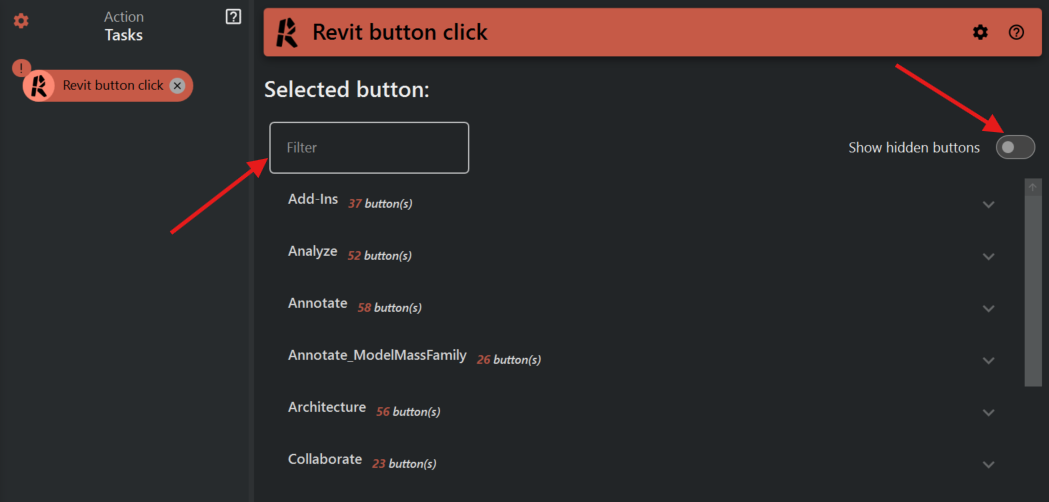Click the 'Show hidden buttons' label text
Viewport: 1049px width, 502px height.
914,148
